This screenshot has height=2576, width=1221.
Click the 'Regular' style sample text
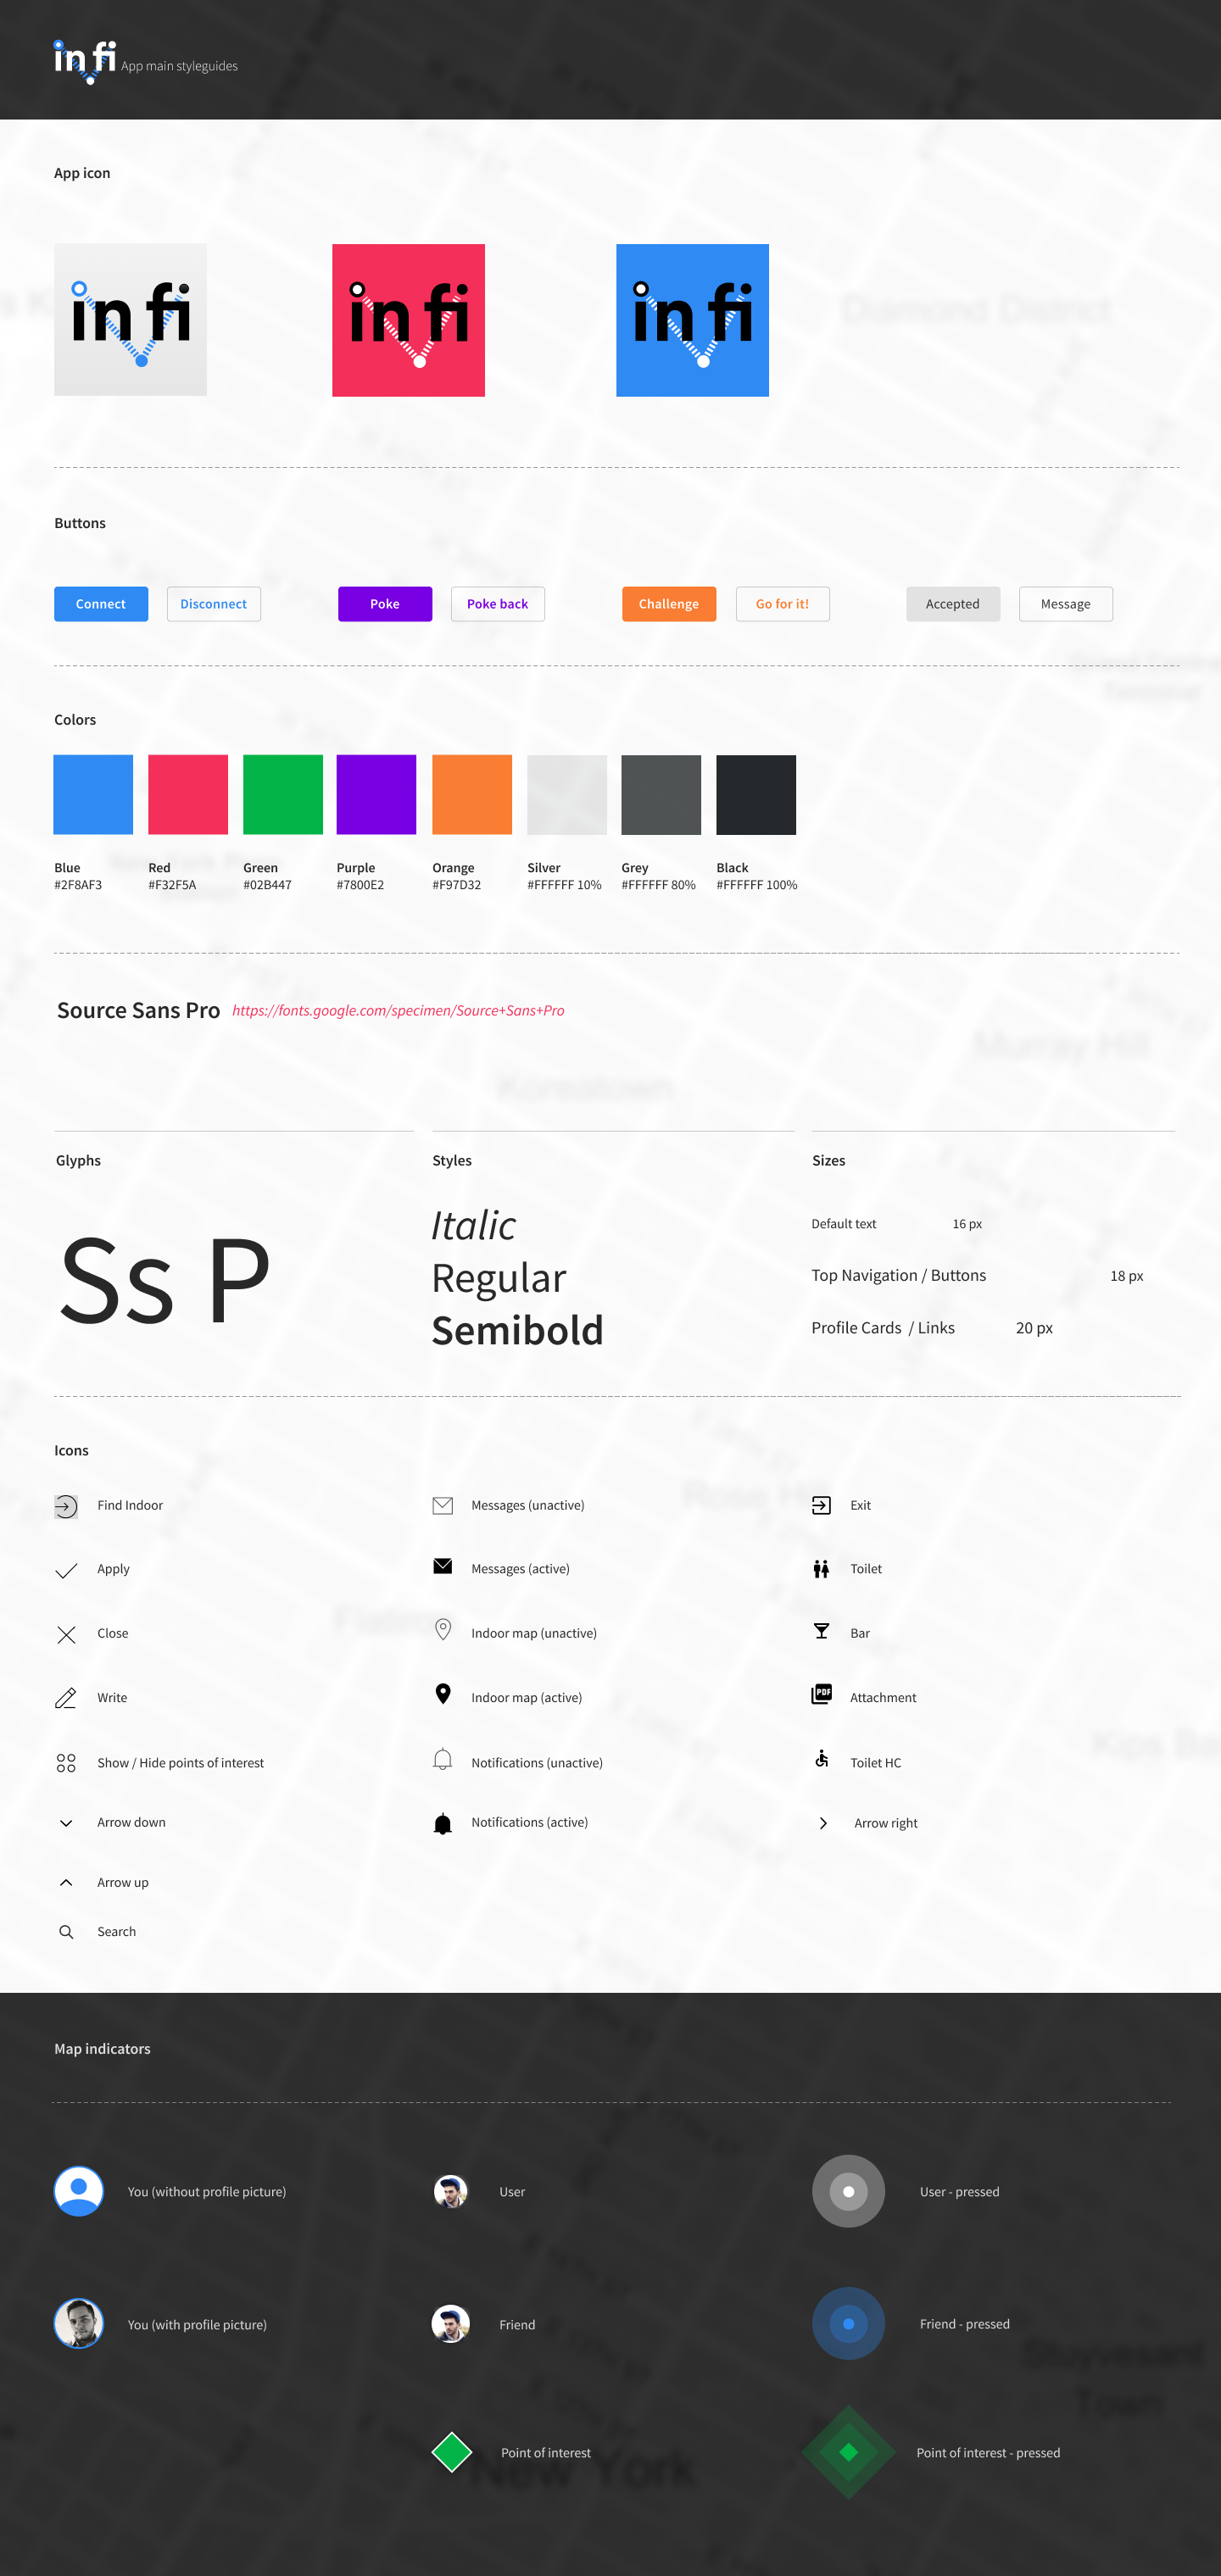click(499, 1279)
